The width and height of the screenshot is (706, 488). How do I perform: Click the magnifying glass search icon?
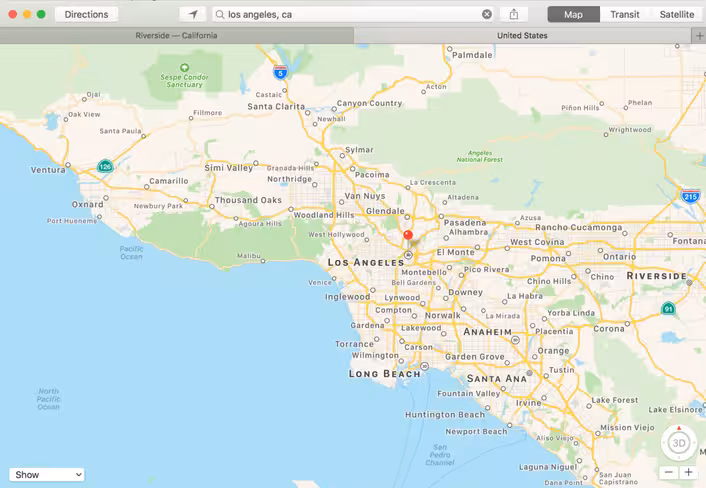point(220,14)
